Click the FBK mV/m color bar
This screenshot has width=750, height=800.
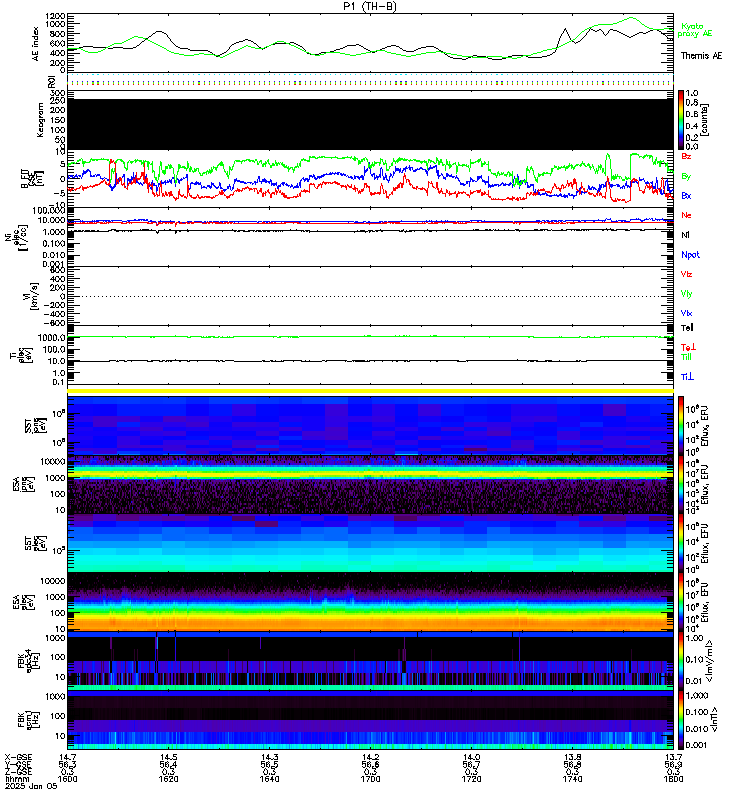(x=681, y=661)
